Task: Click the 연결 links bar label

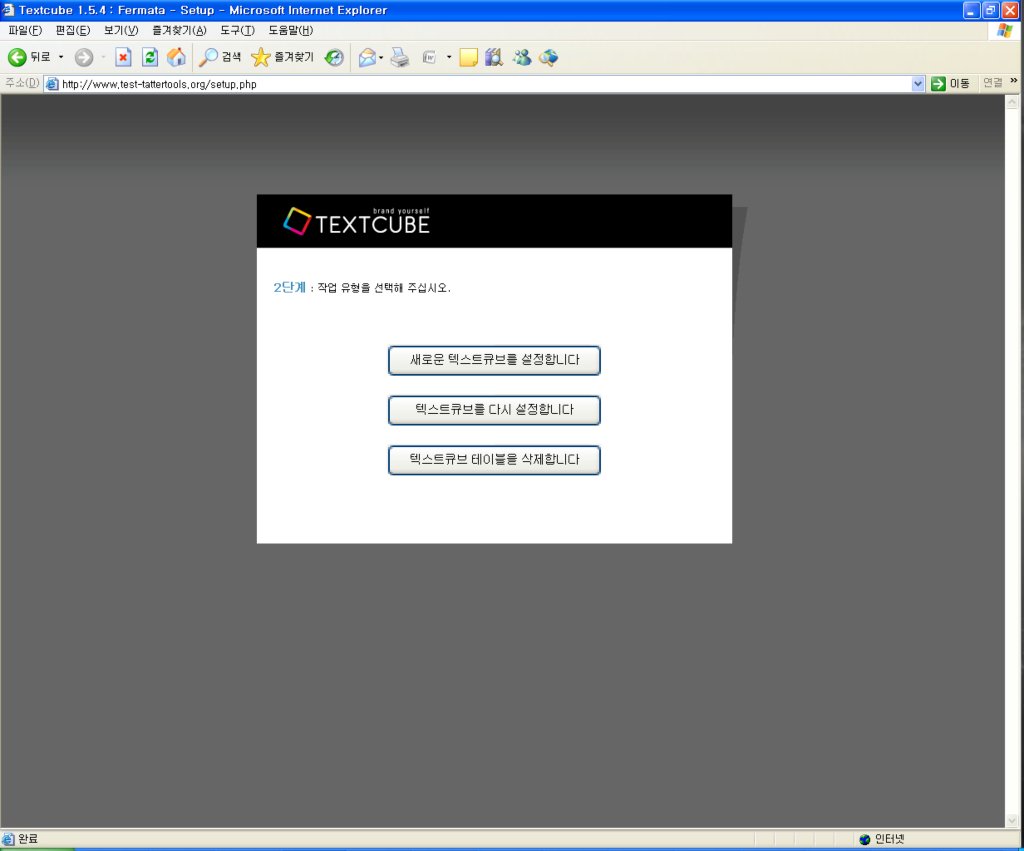Action: coord(993,83)
